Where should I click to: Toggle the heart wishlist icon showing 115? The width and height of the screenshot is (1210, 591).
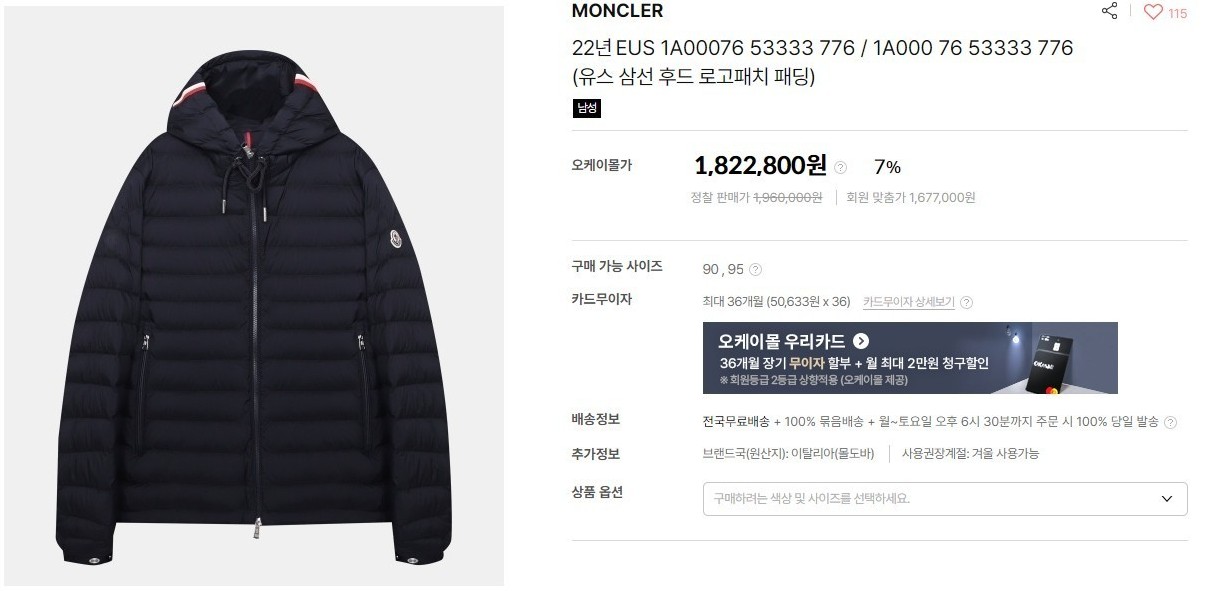coord(1153,12)
